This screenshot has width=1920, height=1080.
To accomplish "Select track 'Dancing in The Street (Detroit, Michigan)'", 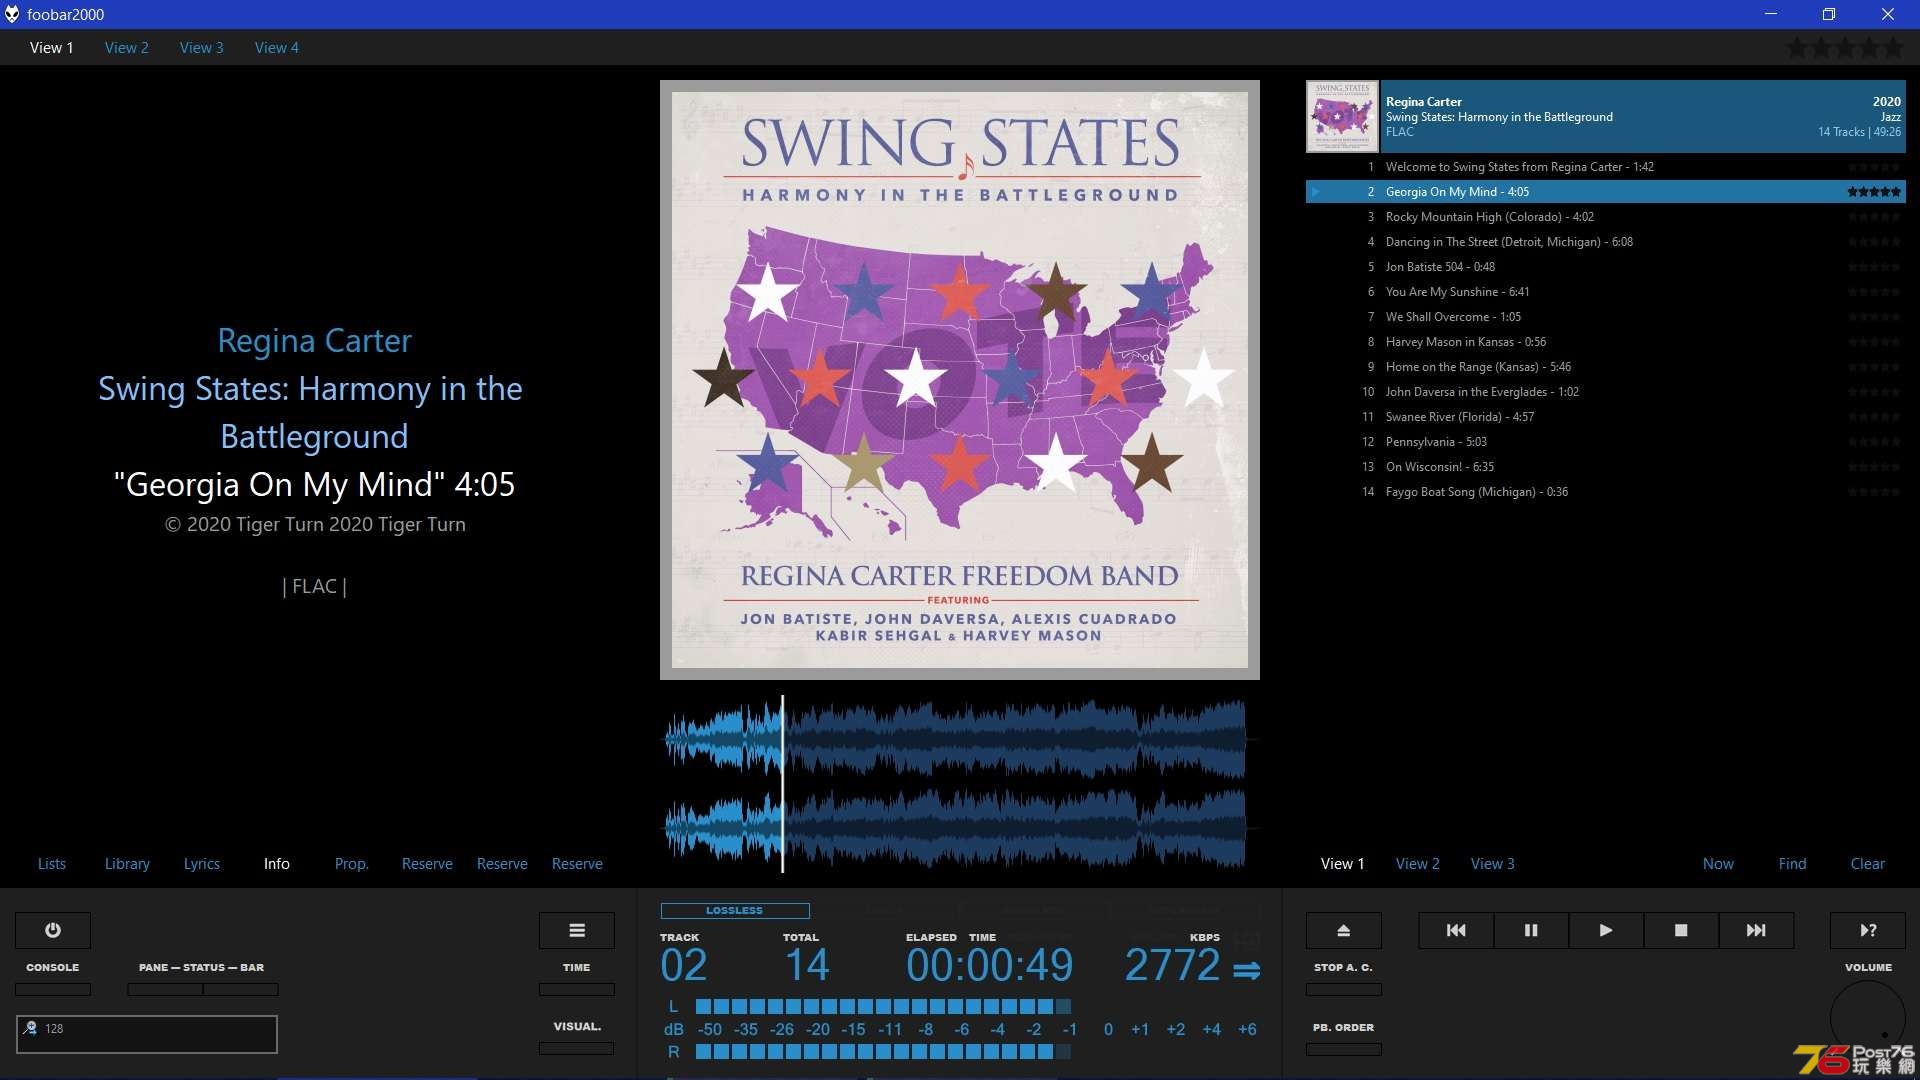I will pos(1606,242).
